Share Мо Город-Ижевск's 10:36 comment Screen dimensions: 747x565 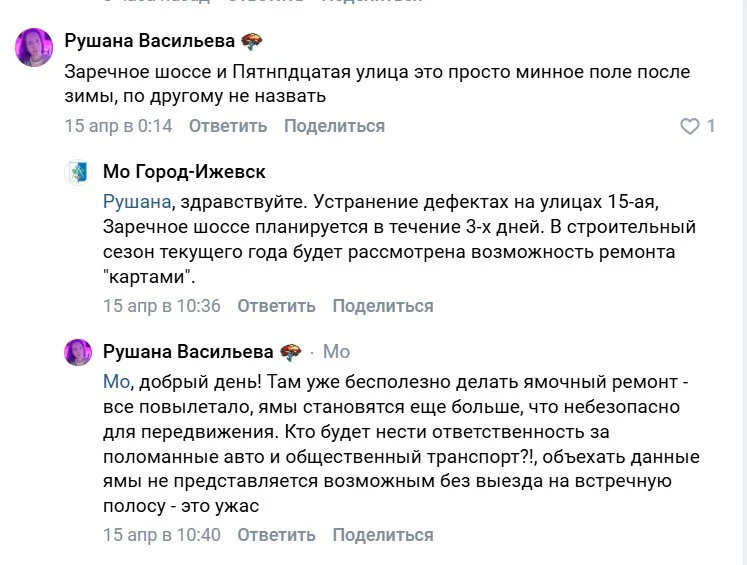tap(383, 306)
